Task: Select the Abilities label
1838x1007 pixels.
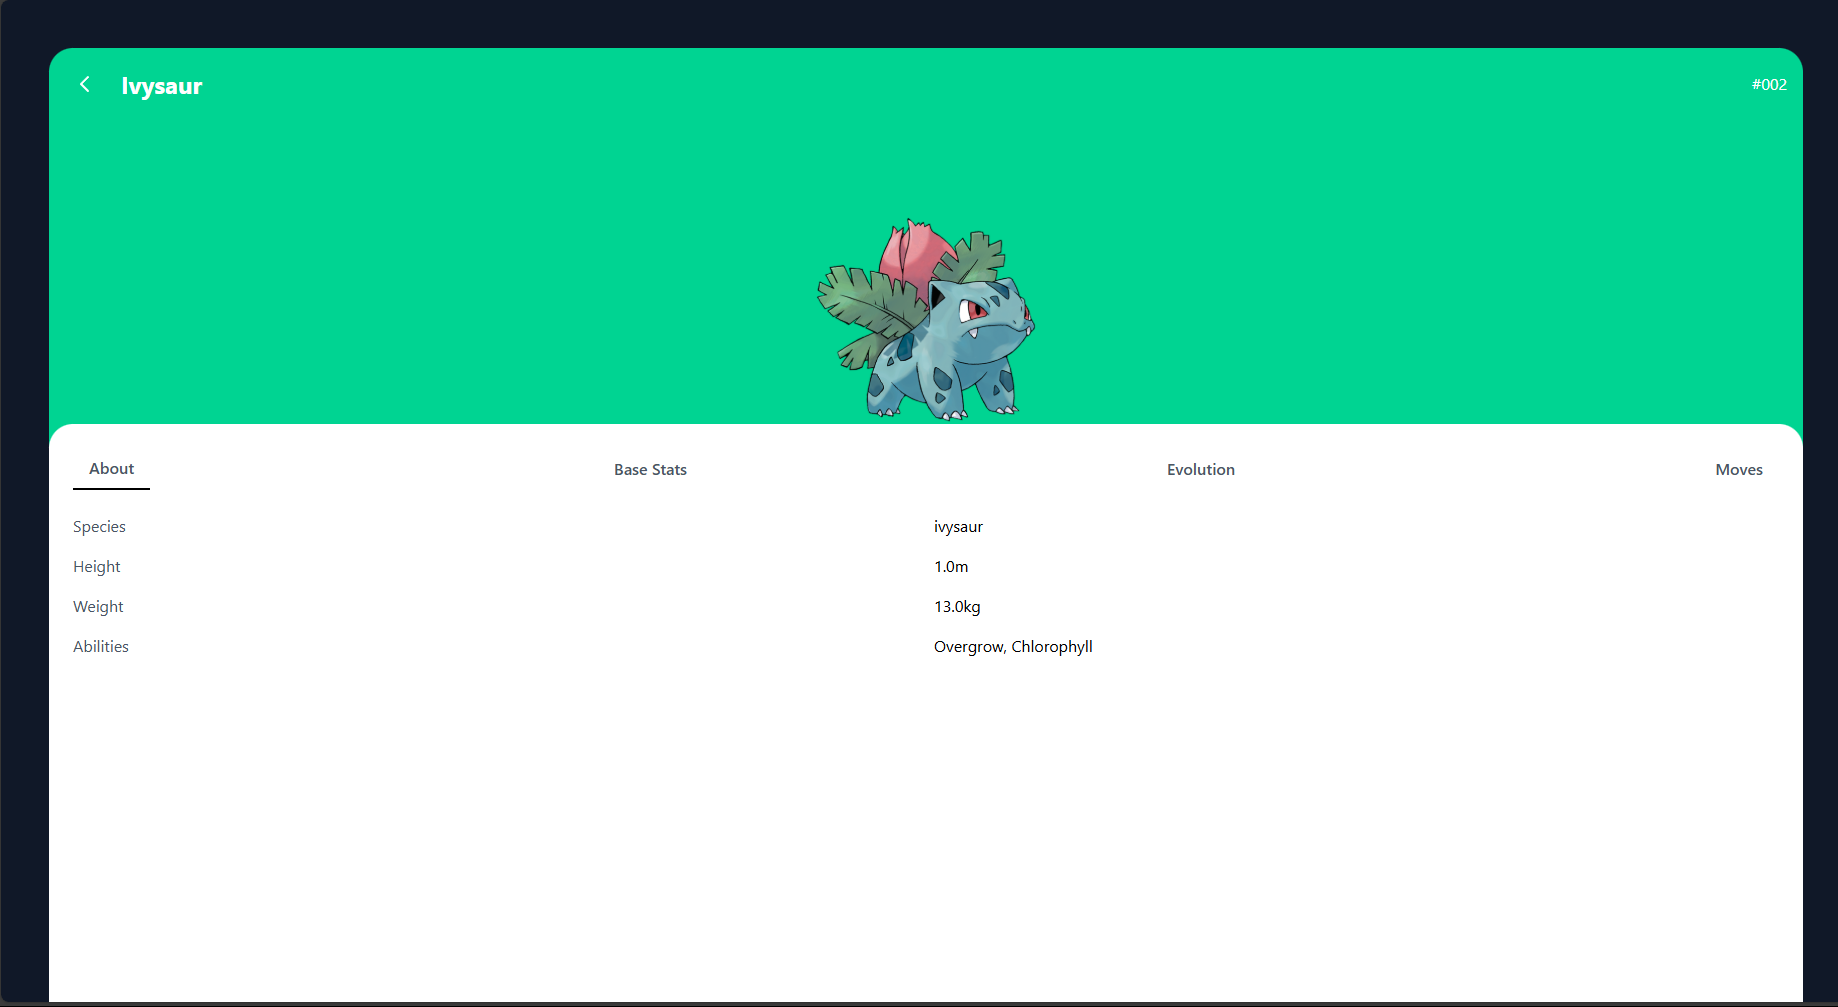Action: point(100,646)
